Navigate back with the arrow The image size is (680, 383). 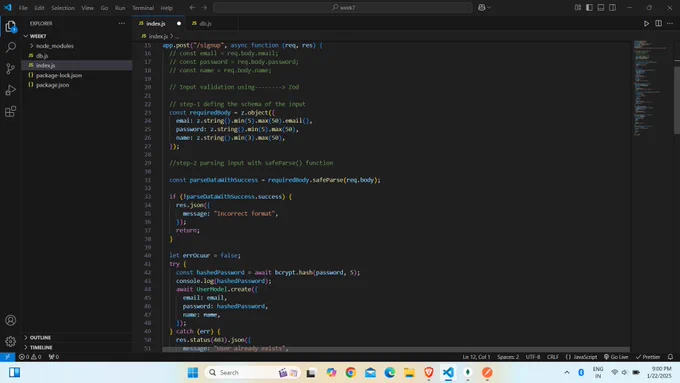click(x=193, y=7)
